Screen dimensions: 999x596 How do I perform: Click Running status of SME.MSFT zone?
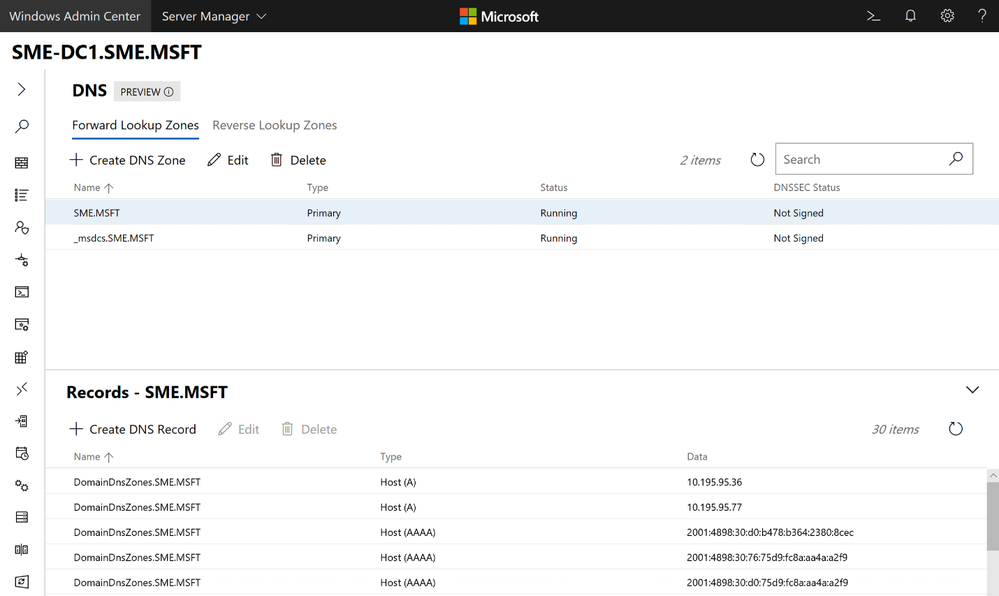point(559,213)
